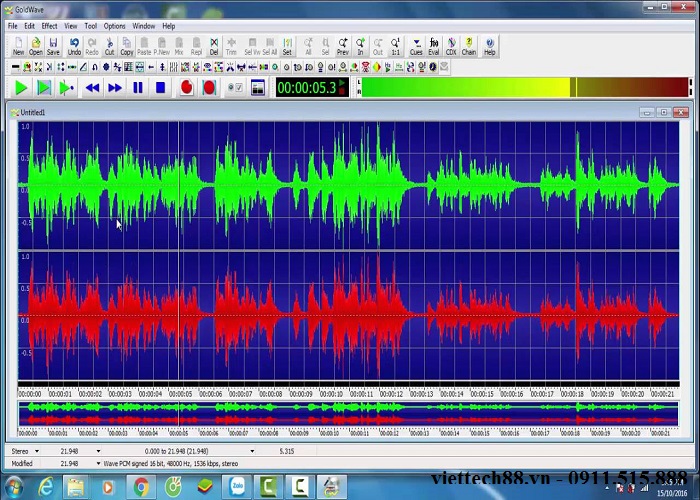This screenshot has width=700, height=500.
Task: Click the Prev zoom icon
Action: 342,46
